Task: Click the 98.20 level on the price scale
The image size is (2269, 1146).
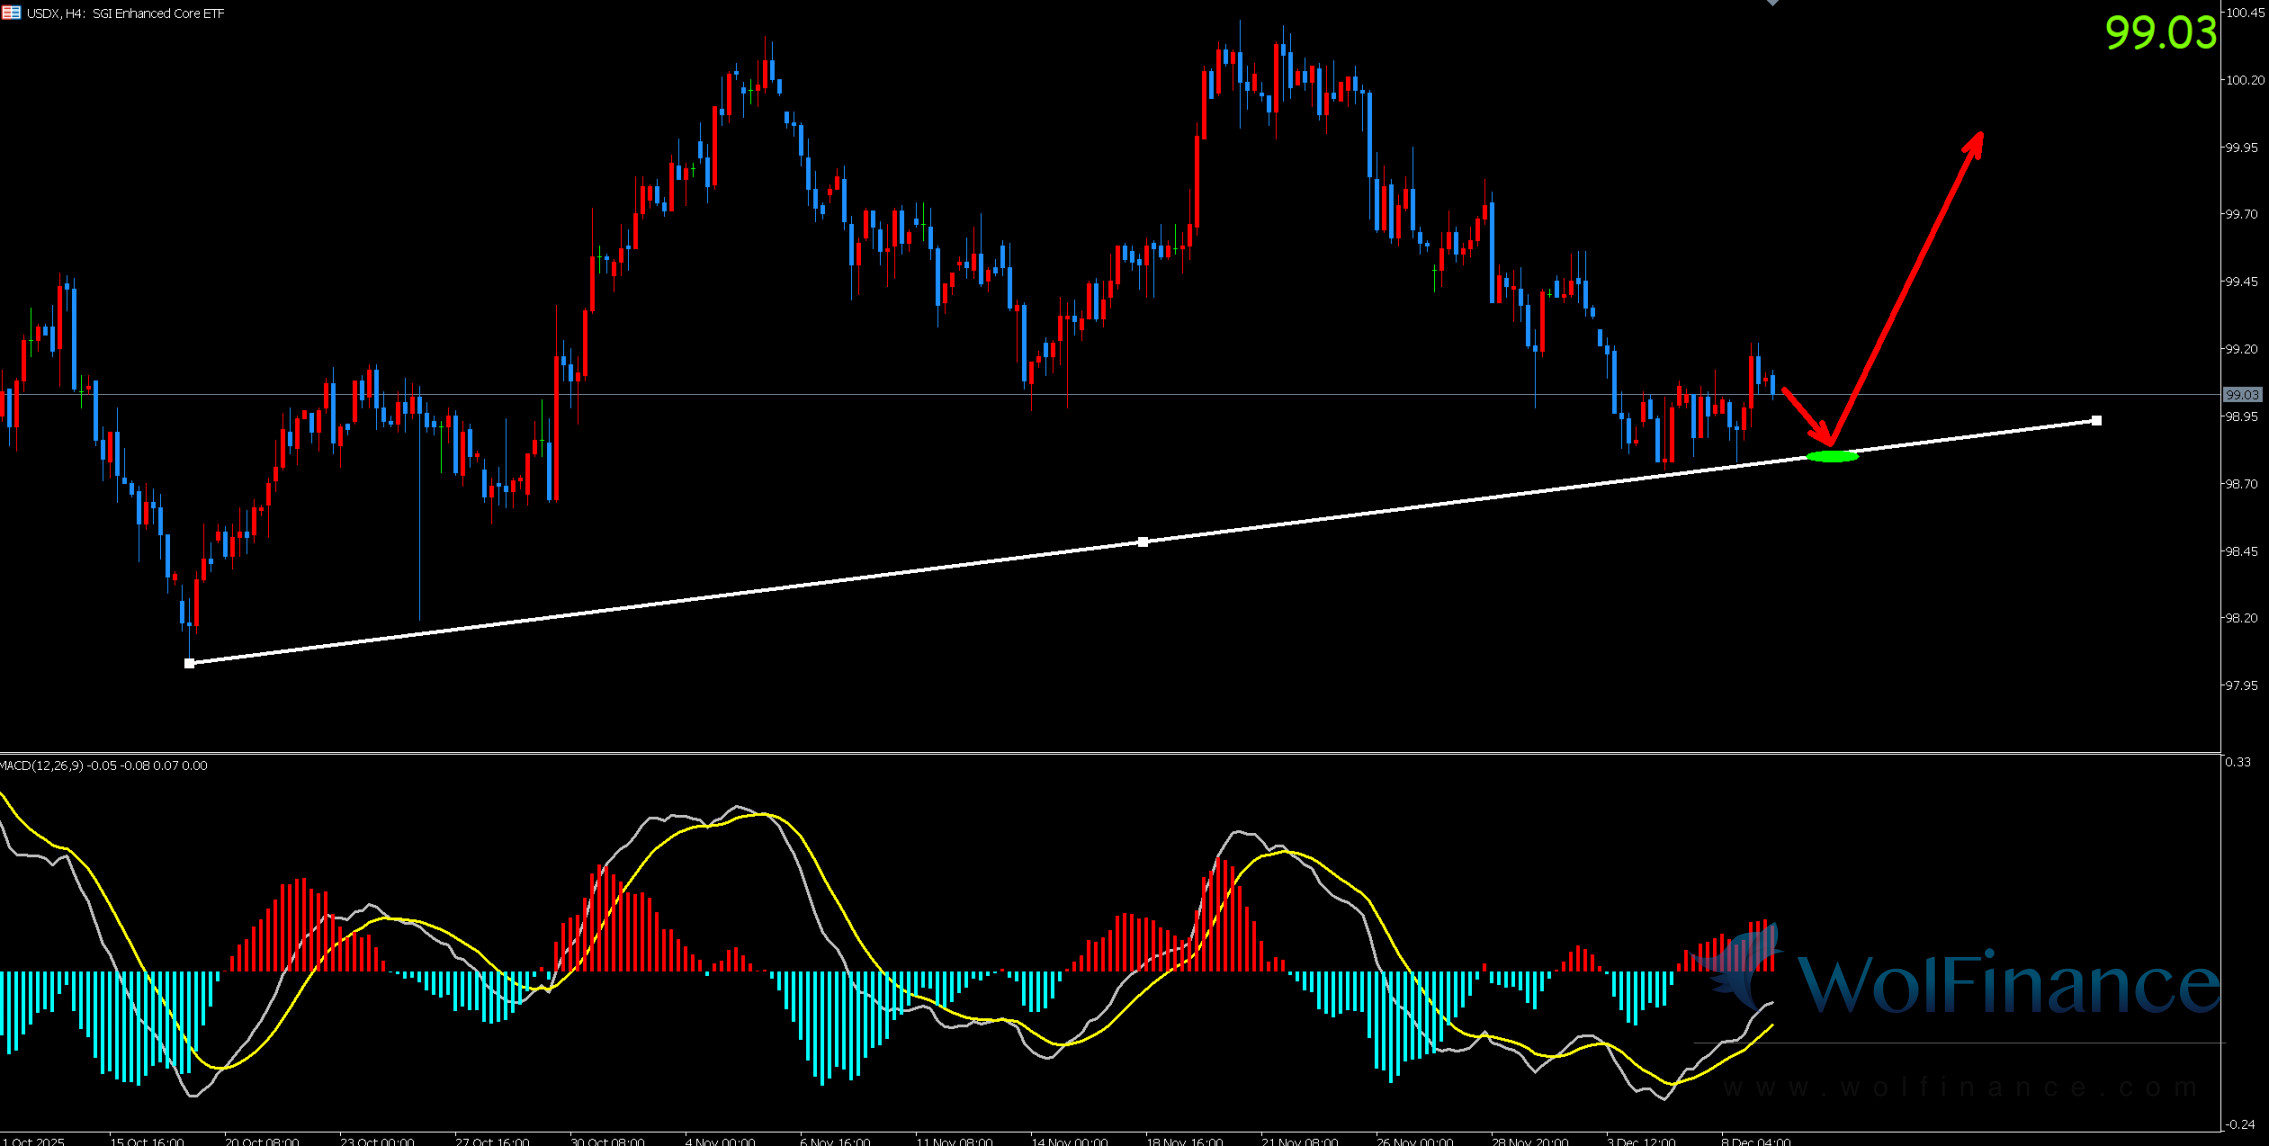Action: tap(2242, 618)
